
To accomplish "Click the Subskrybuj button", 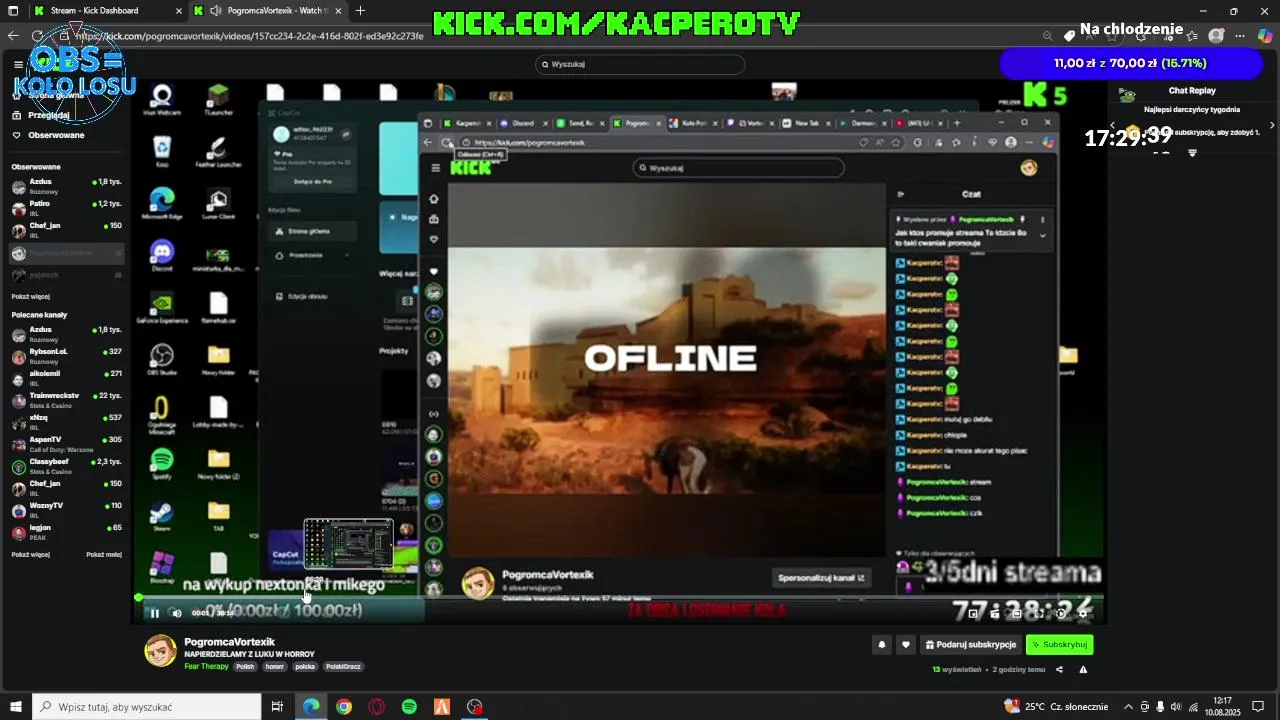I will point(1059,645).
